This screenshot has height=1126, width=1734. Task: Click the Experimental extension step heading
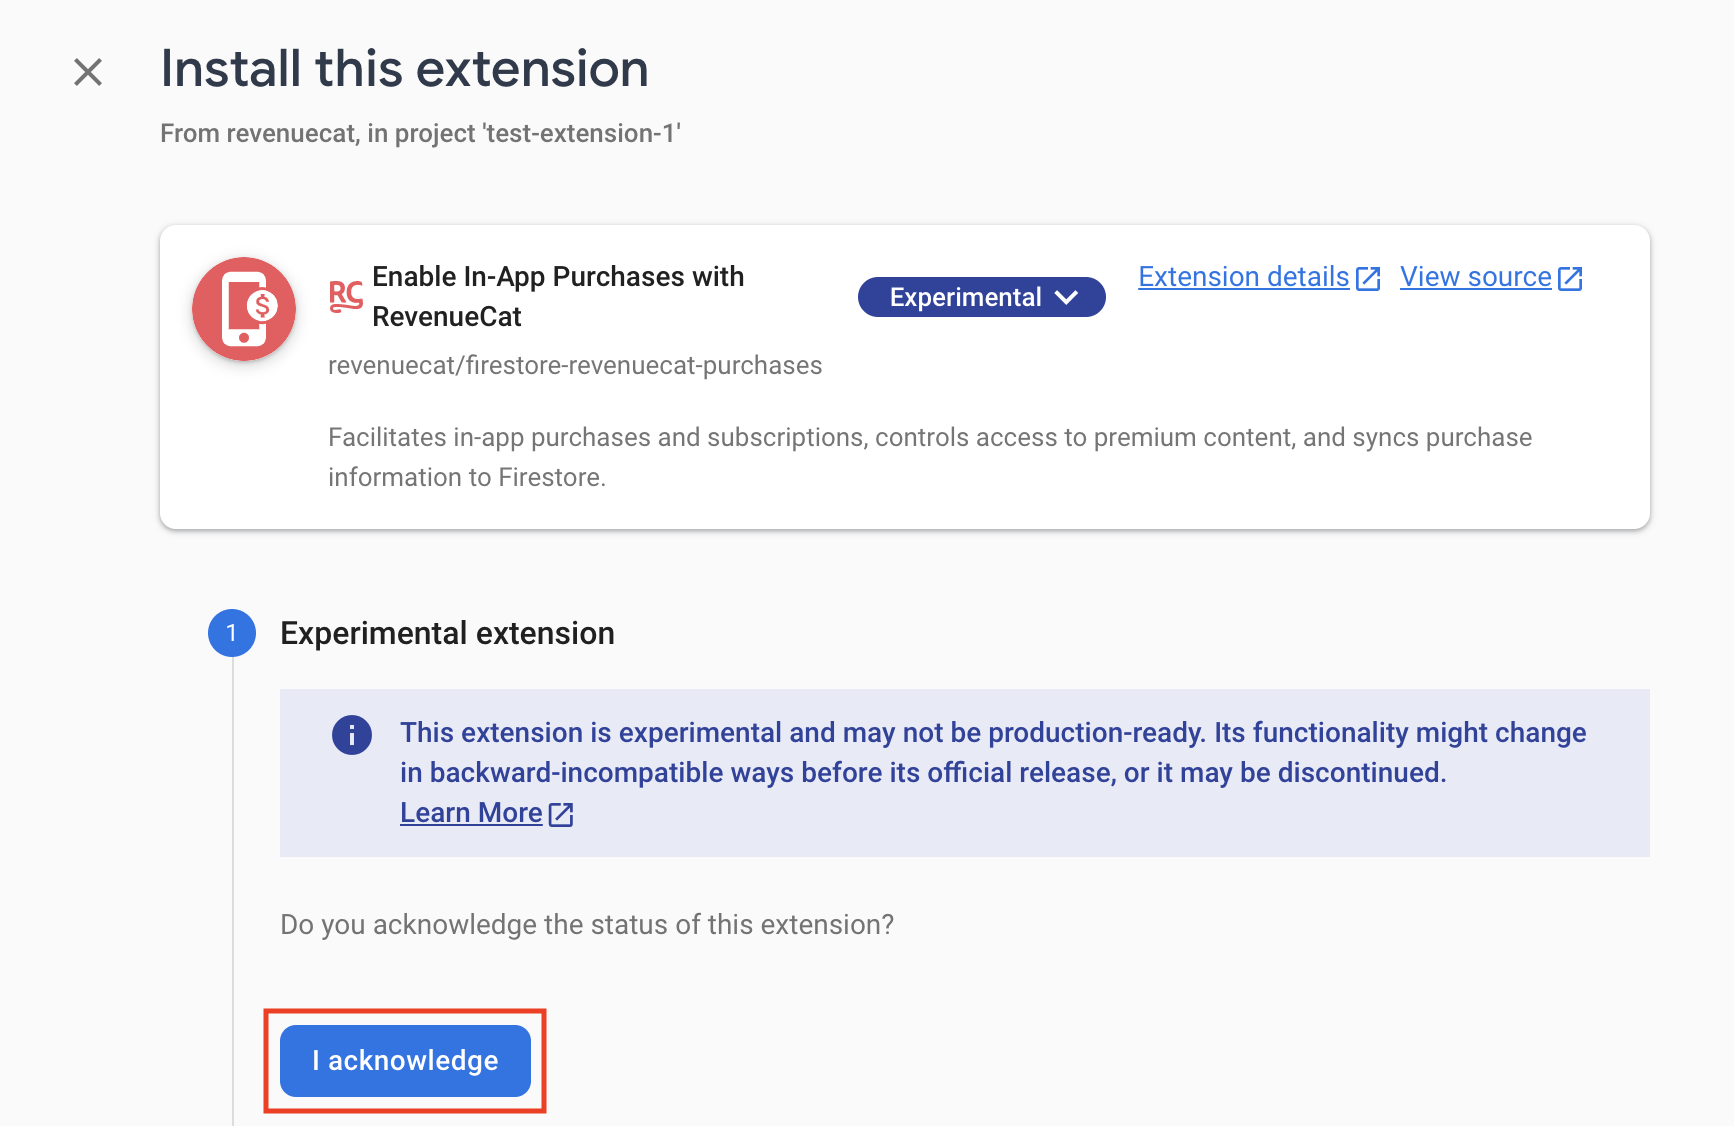pyautogui.click(x=447, y=633)
